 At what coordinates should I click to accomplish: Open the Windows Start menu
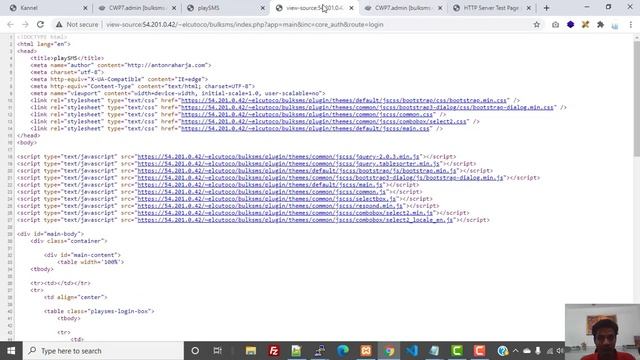coord(11,351)
